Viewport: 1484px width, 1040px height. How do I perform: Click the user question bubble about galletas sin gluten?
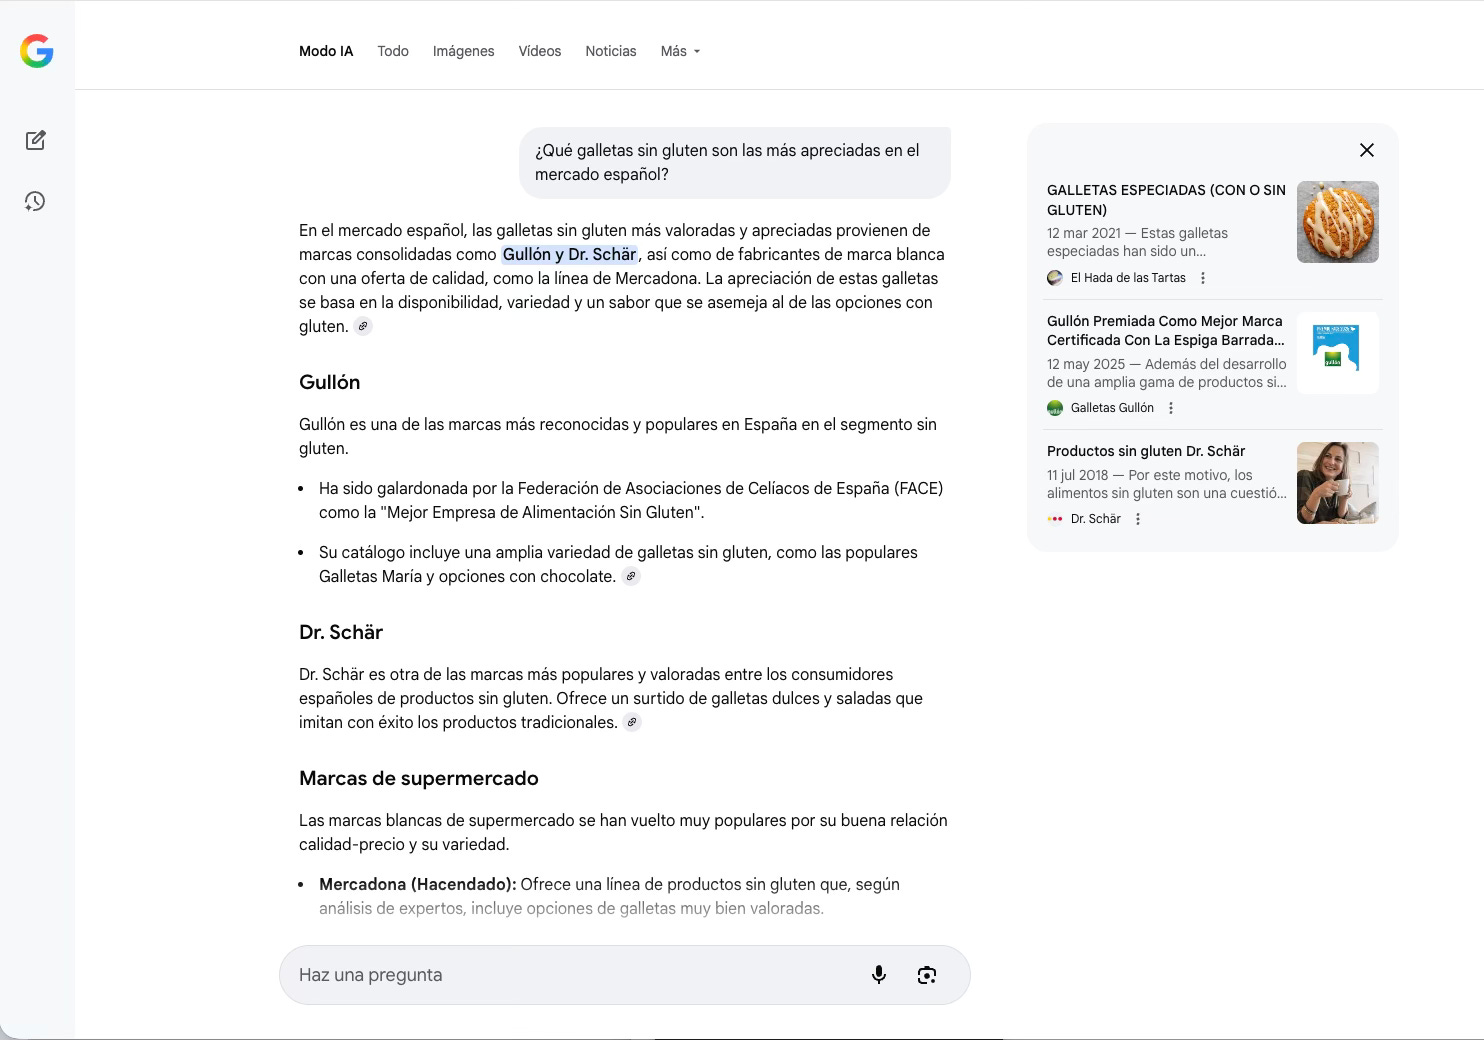pyautogui.click(x=735, y=162)
